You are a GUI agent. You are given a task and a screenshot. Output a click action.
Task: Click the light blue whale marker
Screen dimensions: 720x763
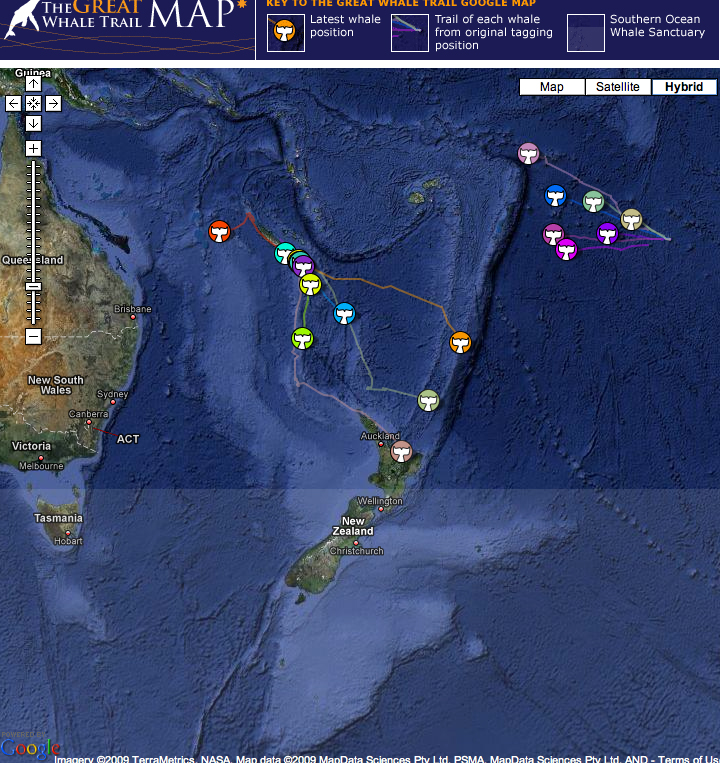[344, 313]
